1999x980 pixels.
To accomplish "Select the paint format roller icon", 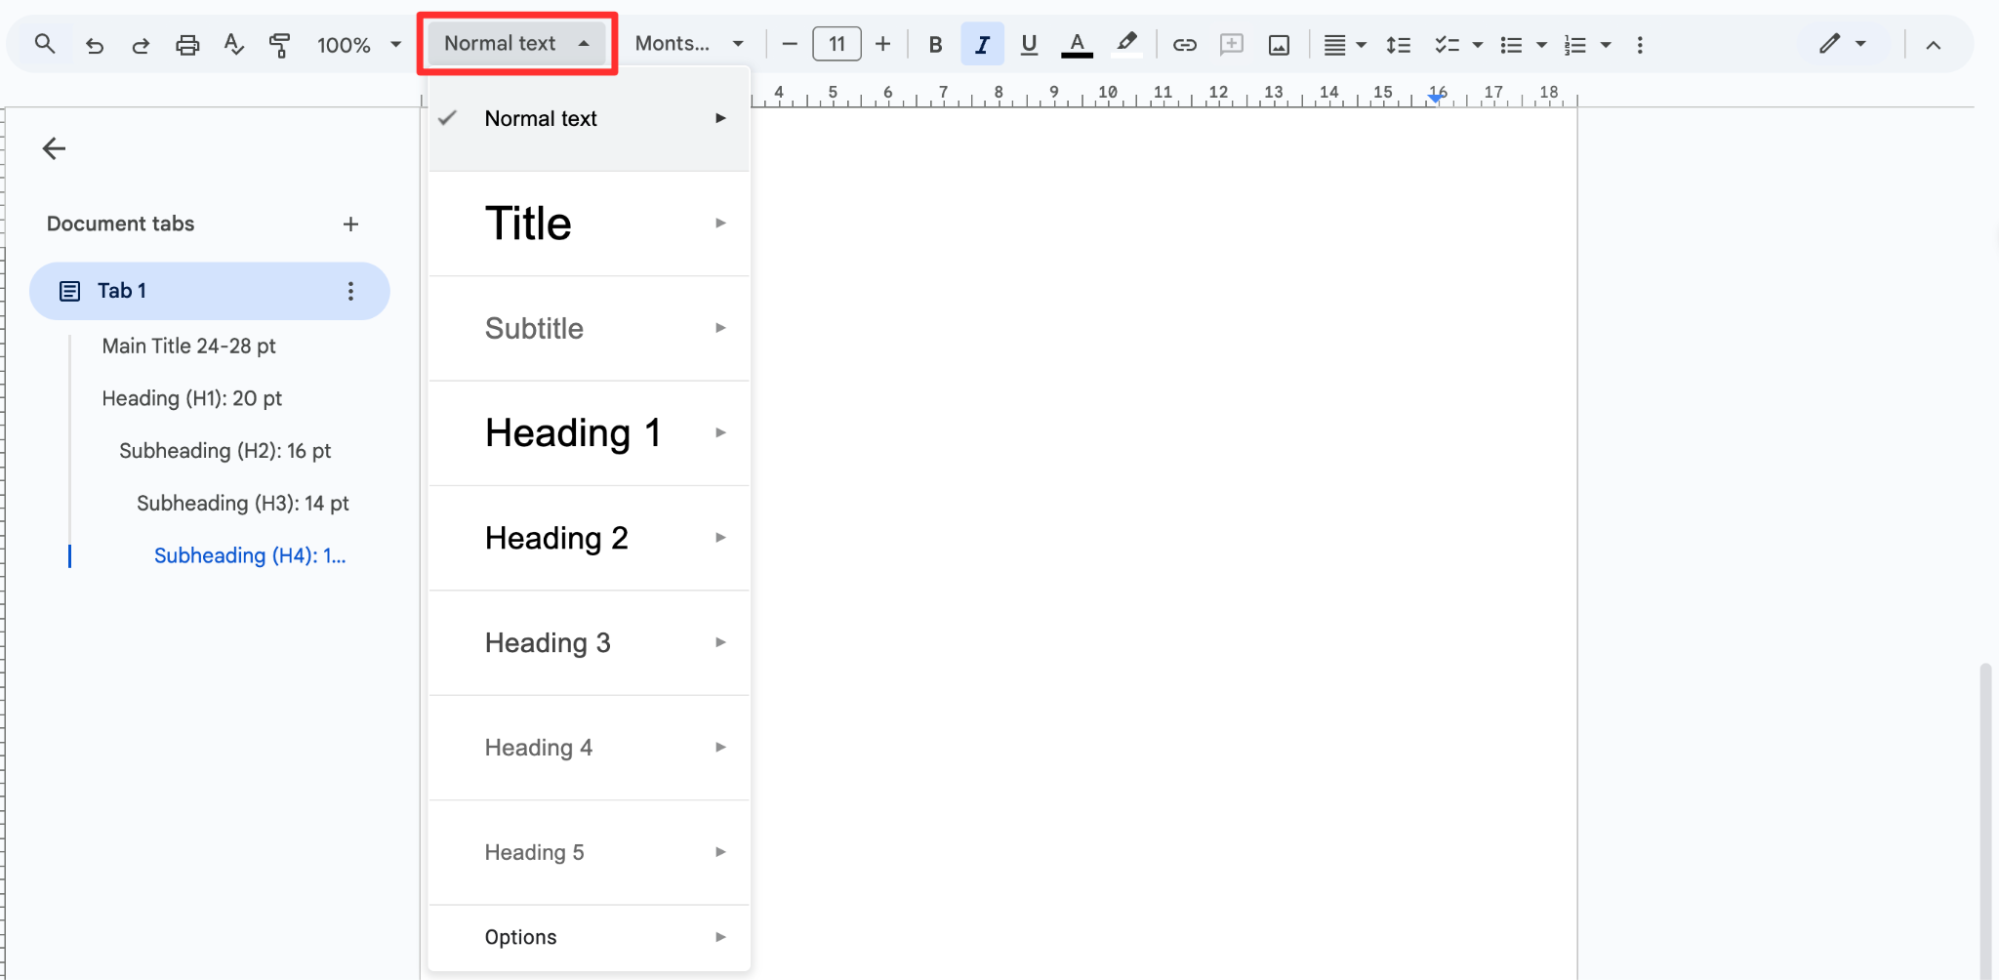I will click(279, 45).
